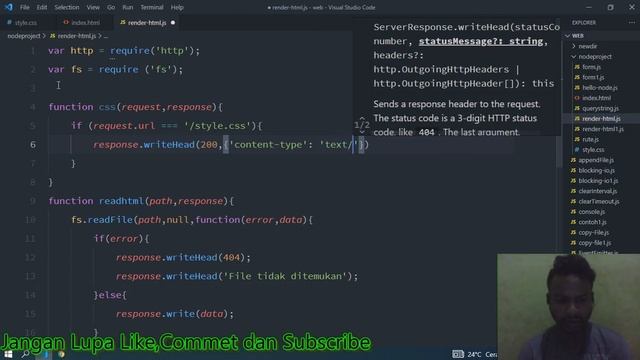640x360 pixels.
Task: Open render-html1.js in Explorer
Action: (603, 129)
